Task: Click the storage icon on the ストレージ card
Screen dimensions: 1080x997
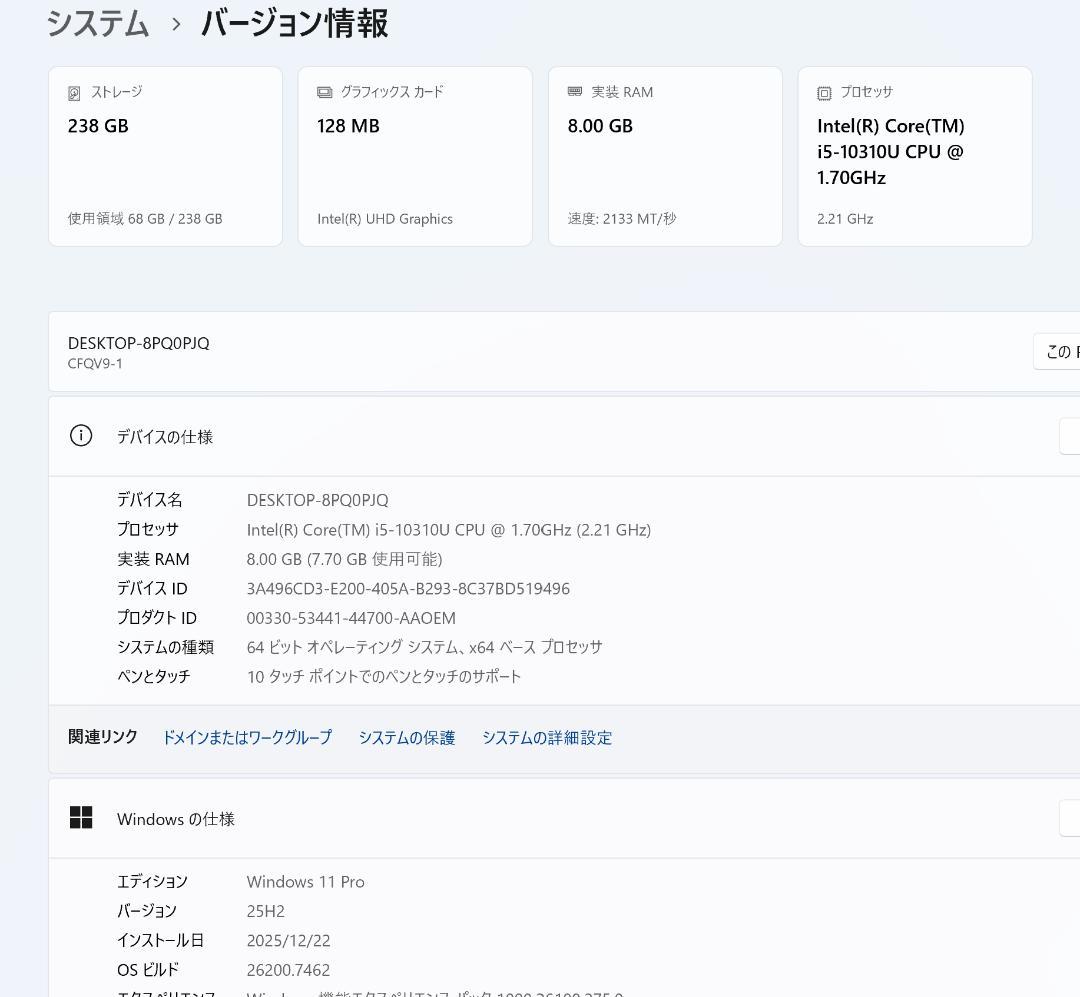Action: [72, 92]
